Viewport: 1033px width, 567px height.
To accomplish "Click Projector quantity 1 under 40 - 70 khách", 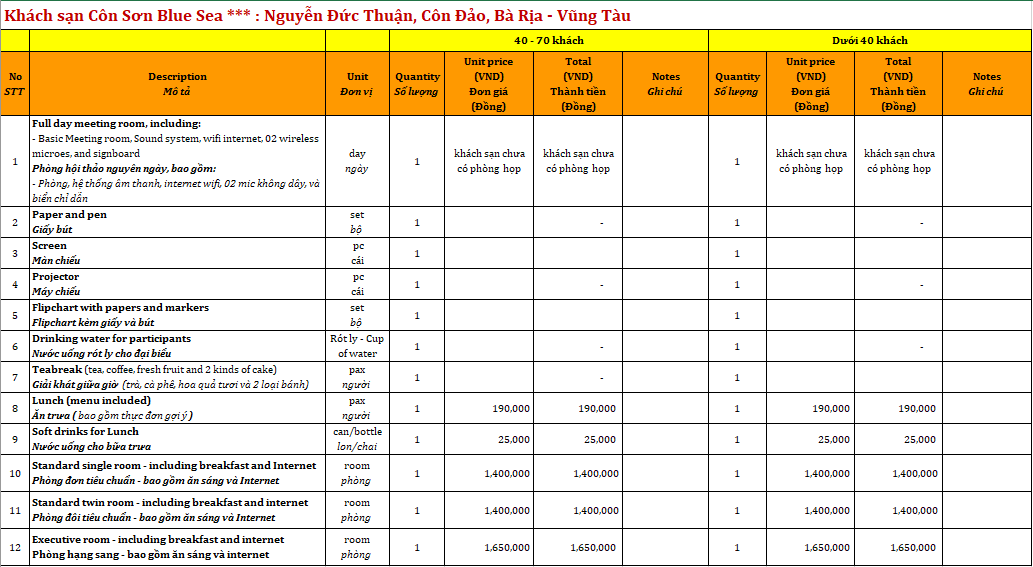I will [417, 284].
